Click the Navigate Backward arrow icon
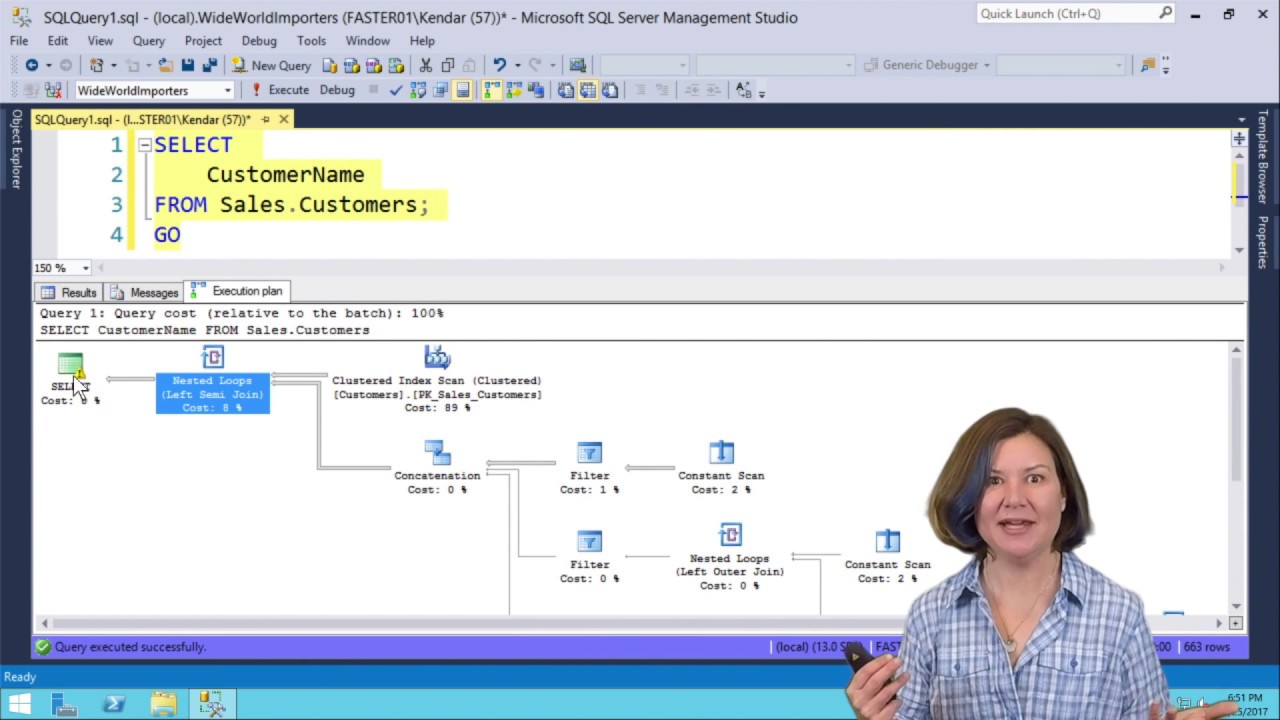 coord(32,65)
